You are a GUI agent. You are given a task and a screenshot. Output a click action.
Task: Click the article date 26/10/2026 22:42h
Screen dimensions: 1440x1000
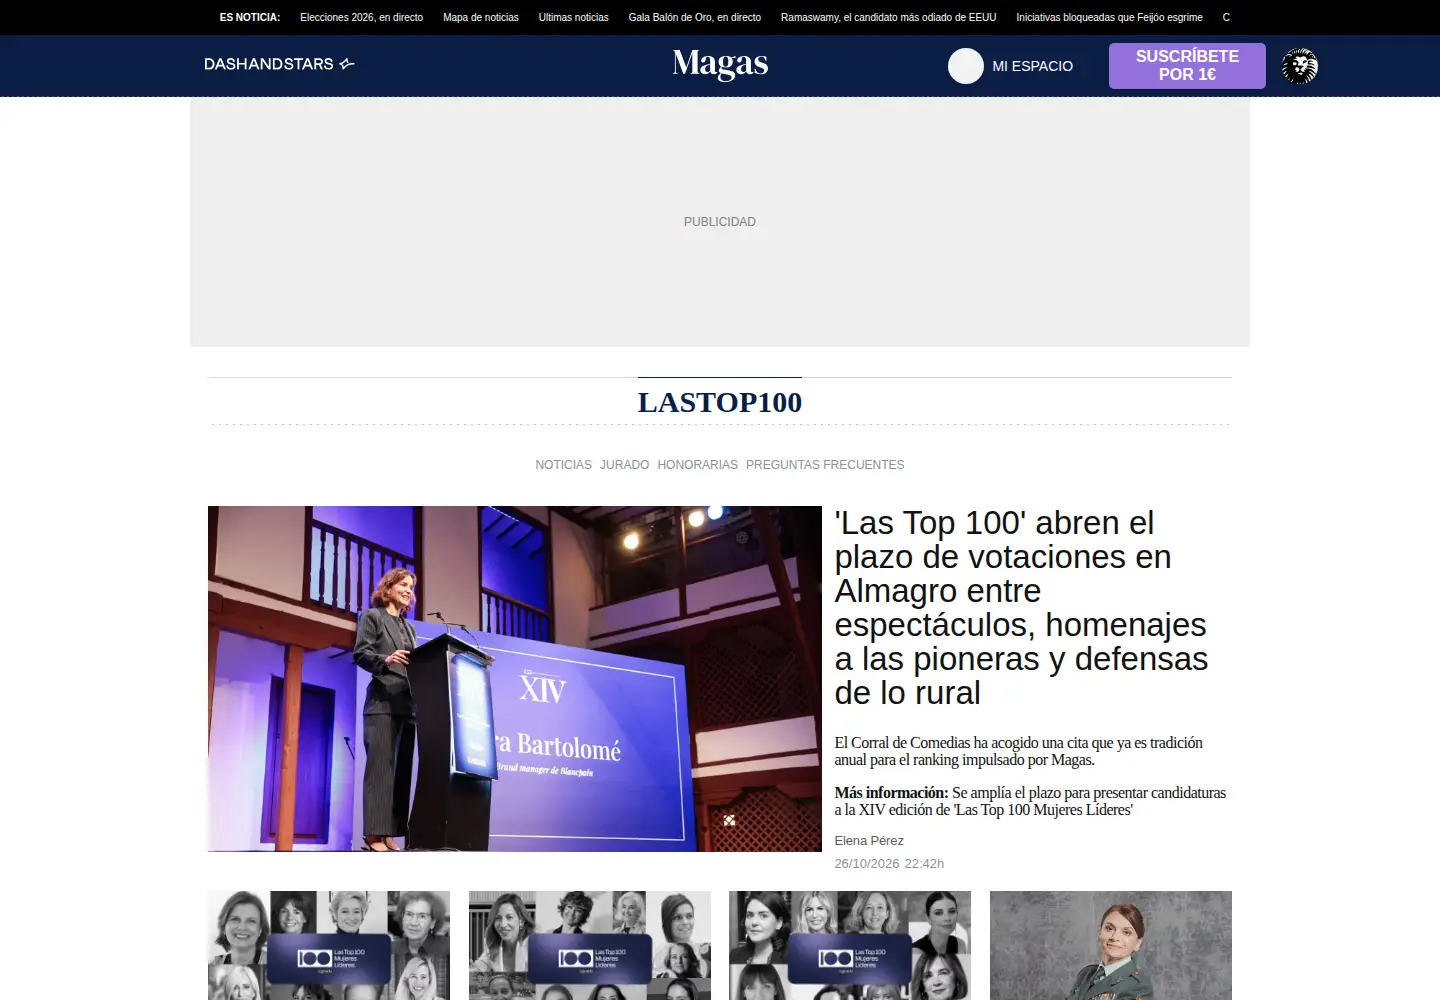pyautogui.click(x=889, y=864)
